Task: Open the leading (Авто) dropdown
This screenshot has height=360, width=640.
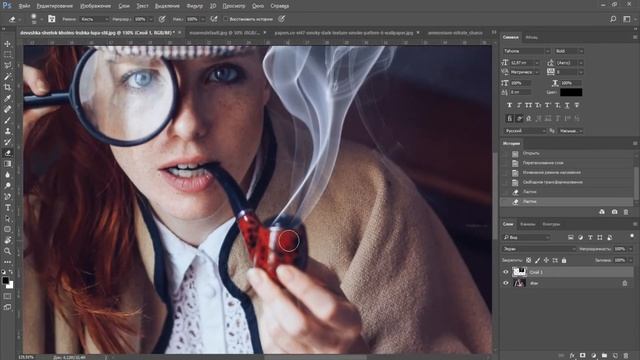Action: point(580,62)
